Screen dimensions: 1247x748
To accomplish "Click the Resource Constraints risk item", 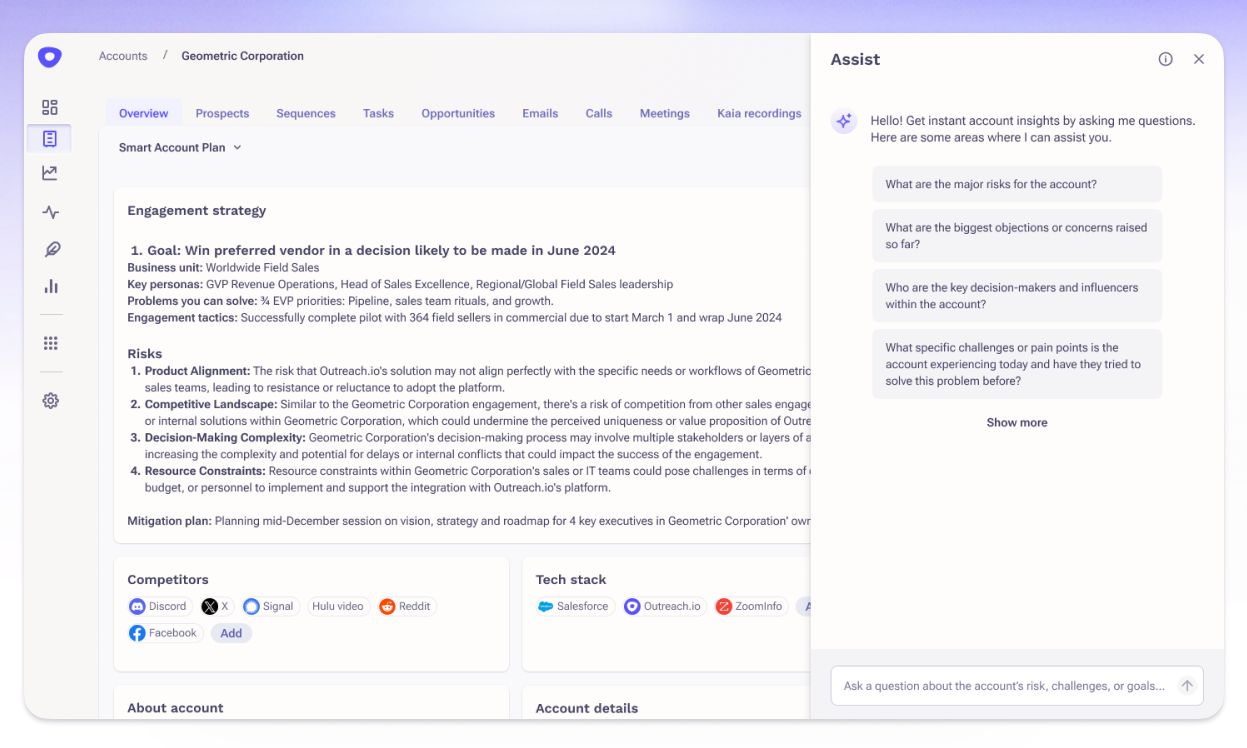I will [470, 479].
